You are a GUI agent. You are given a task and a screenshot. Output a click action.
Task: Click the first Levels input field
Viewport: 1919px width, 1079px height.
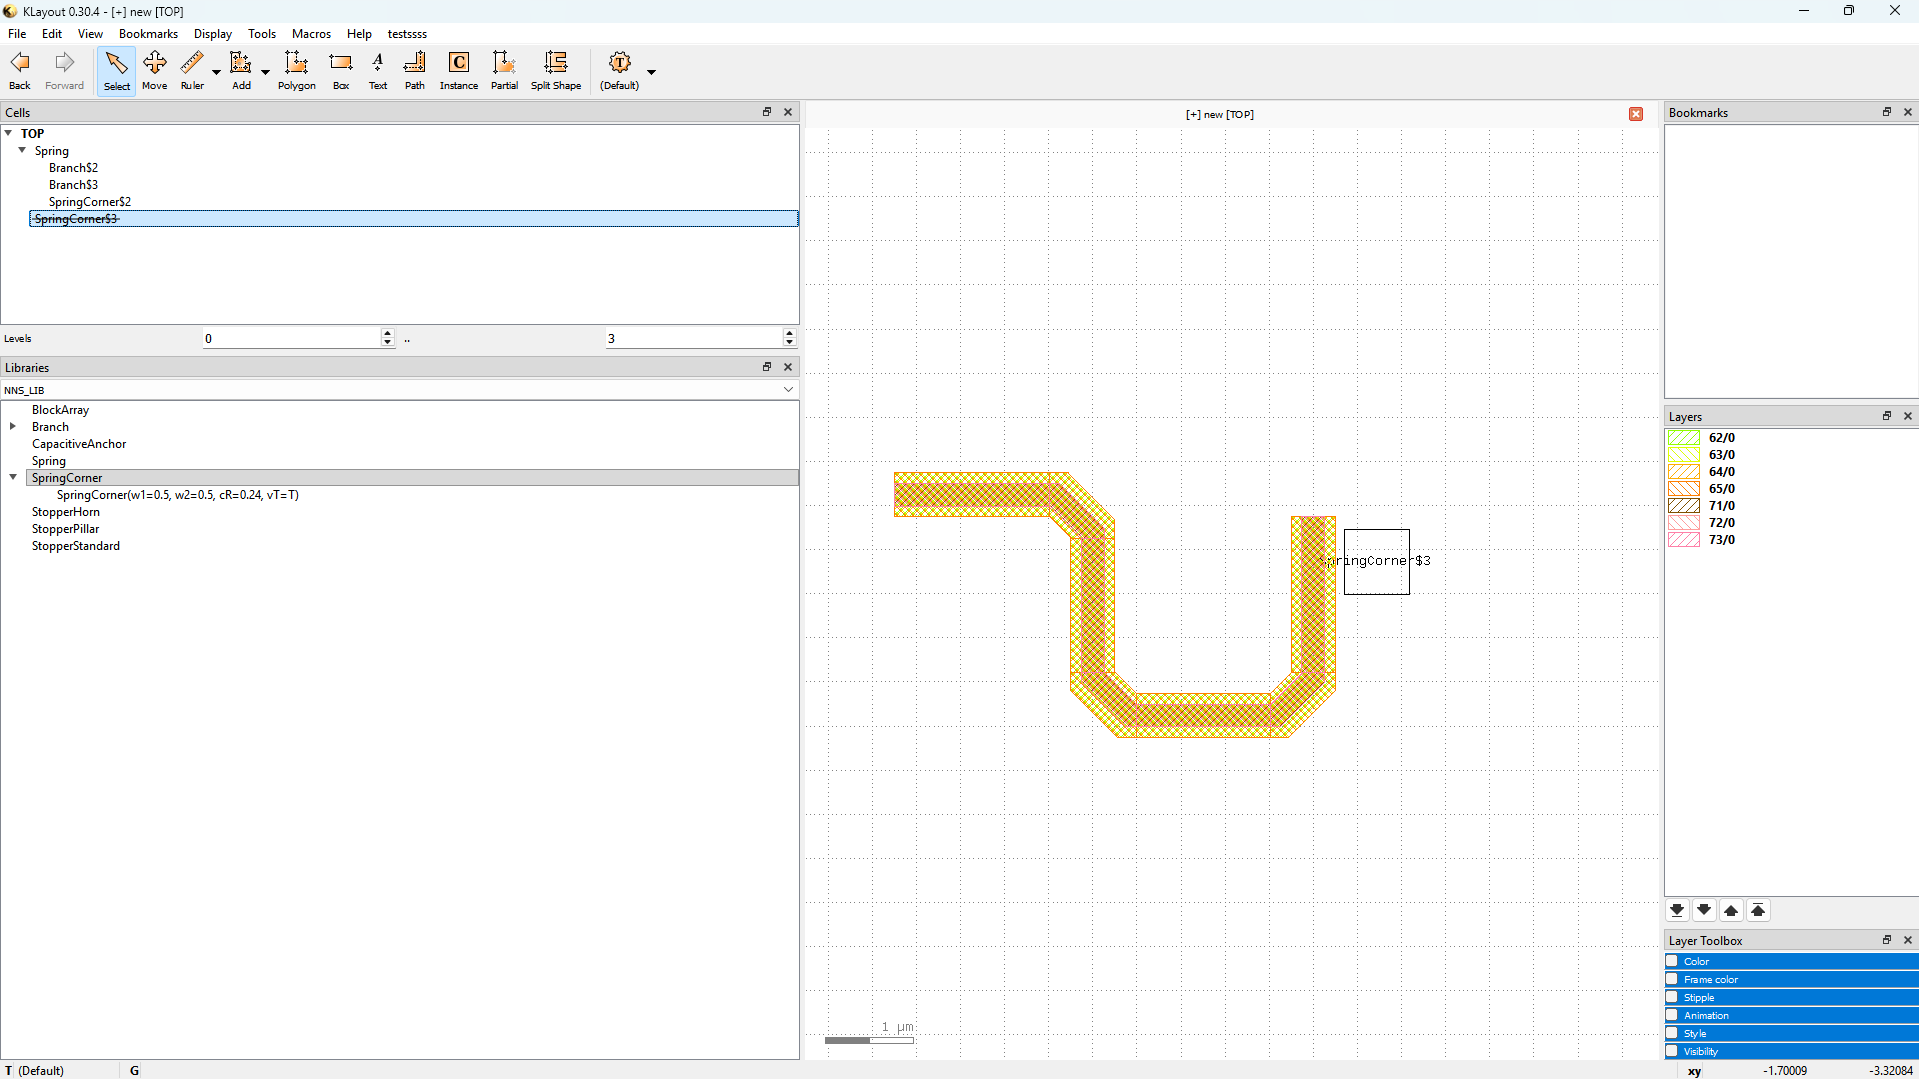pyautogui.click(x=291, y=339)
